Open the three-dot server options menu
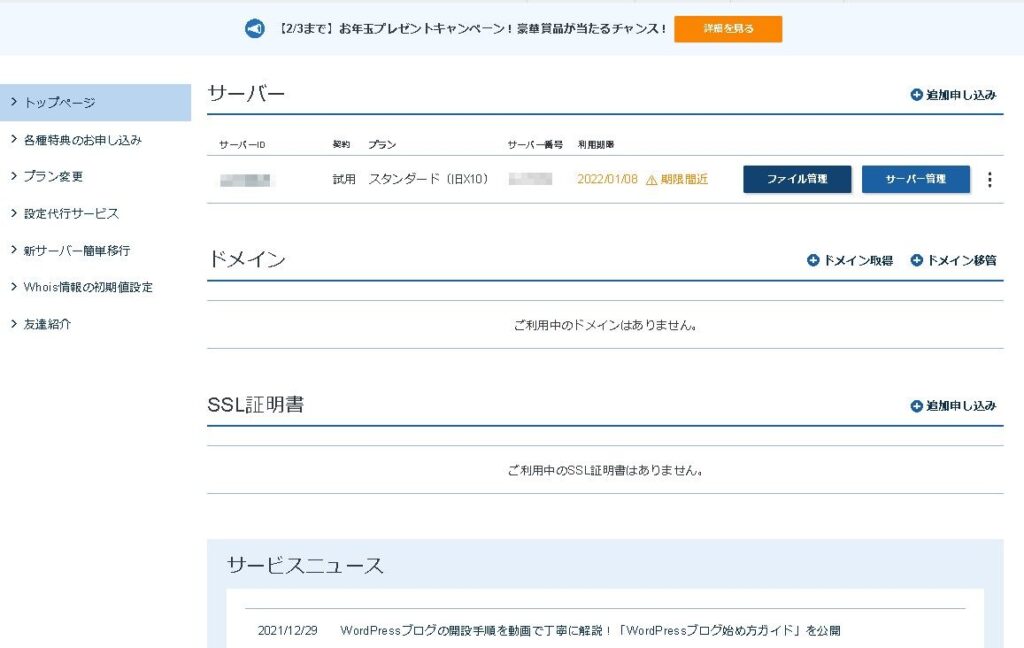Screen dimensions: 1024x648 (990, 180)
